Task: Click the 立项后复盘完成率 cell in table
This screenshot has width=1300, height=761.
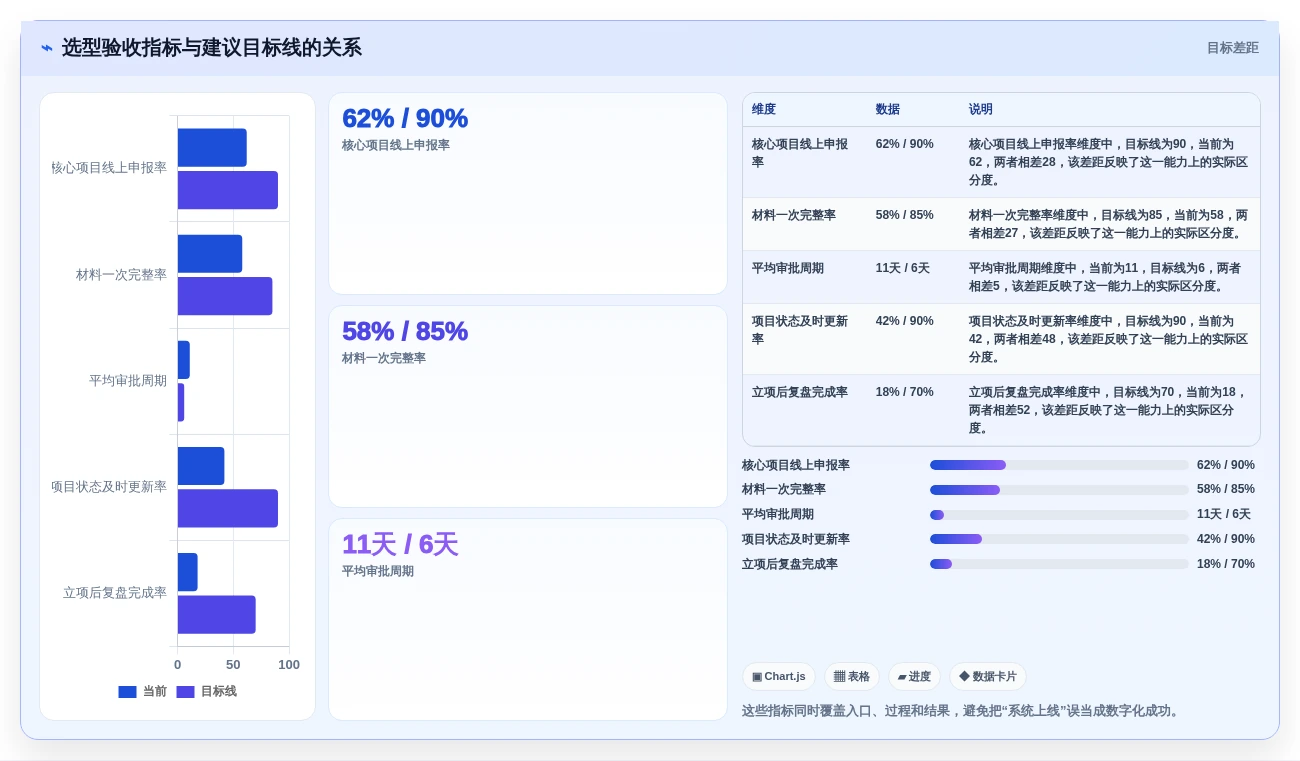Action: 804,410
